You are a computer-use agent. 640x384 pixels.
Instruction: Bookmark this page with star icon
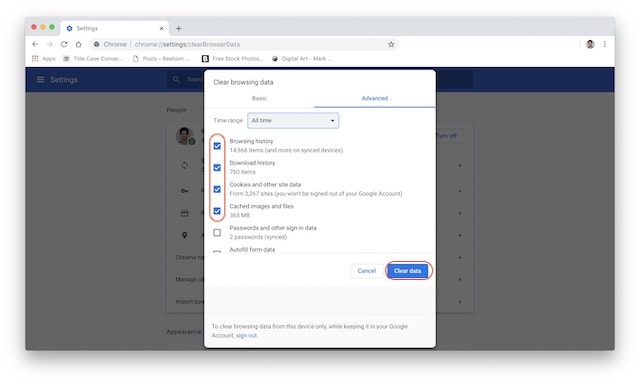[391, 44]
